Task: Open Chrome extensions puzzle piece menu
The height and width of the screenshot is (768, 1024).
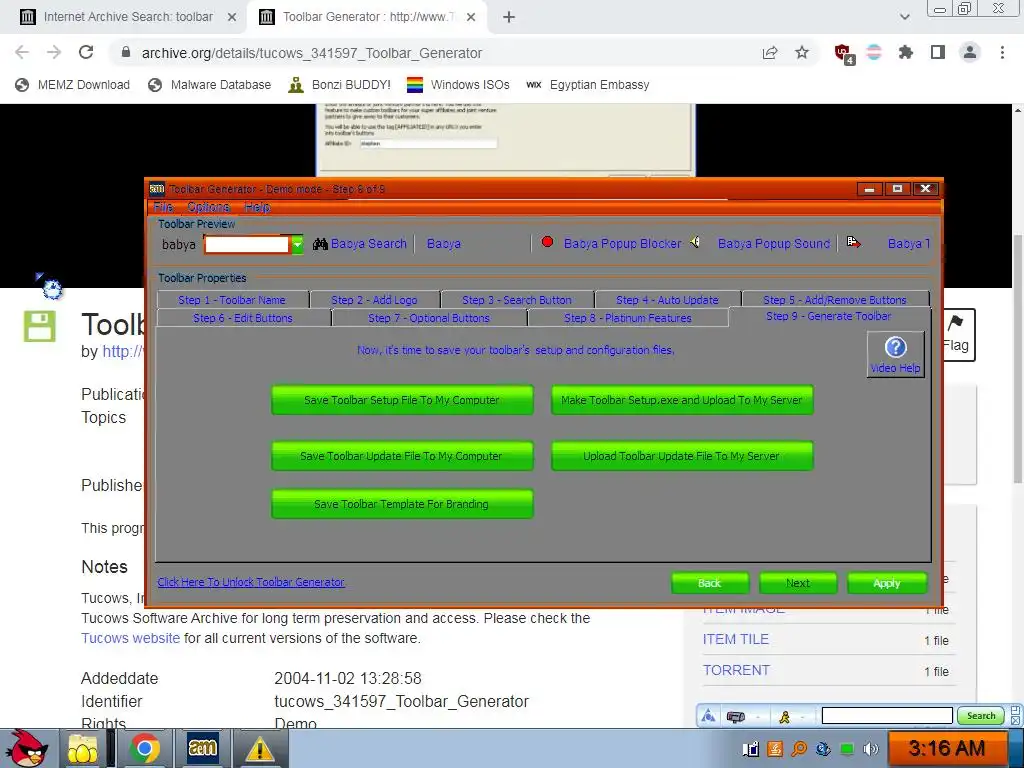Action: (x=905, y=52)
